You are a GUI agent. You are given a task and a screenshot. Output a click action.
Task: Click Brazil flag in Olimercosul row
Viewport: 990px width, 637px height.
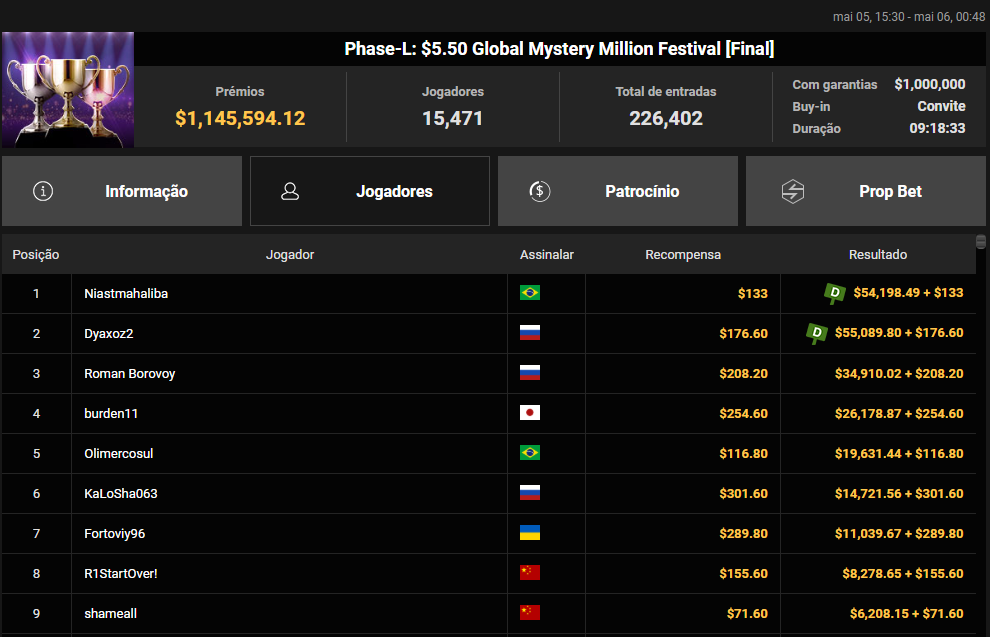[530, 453]
